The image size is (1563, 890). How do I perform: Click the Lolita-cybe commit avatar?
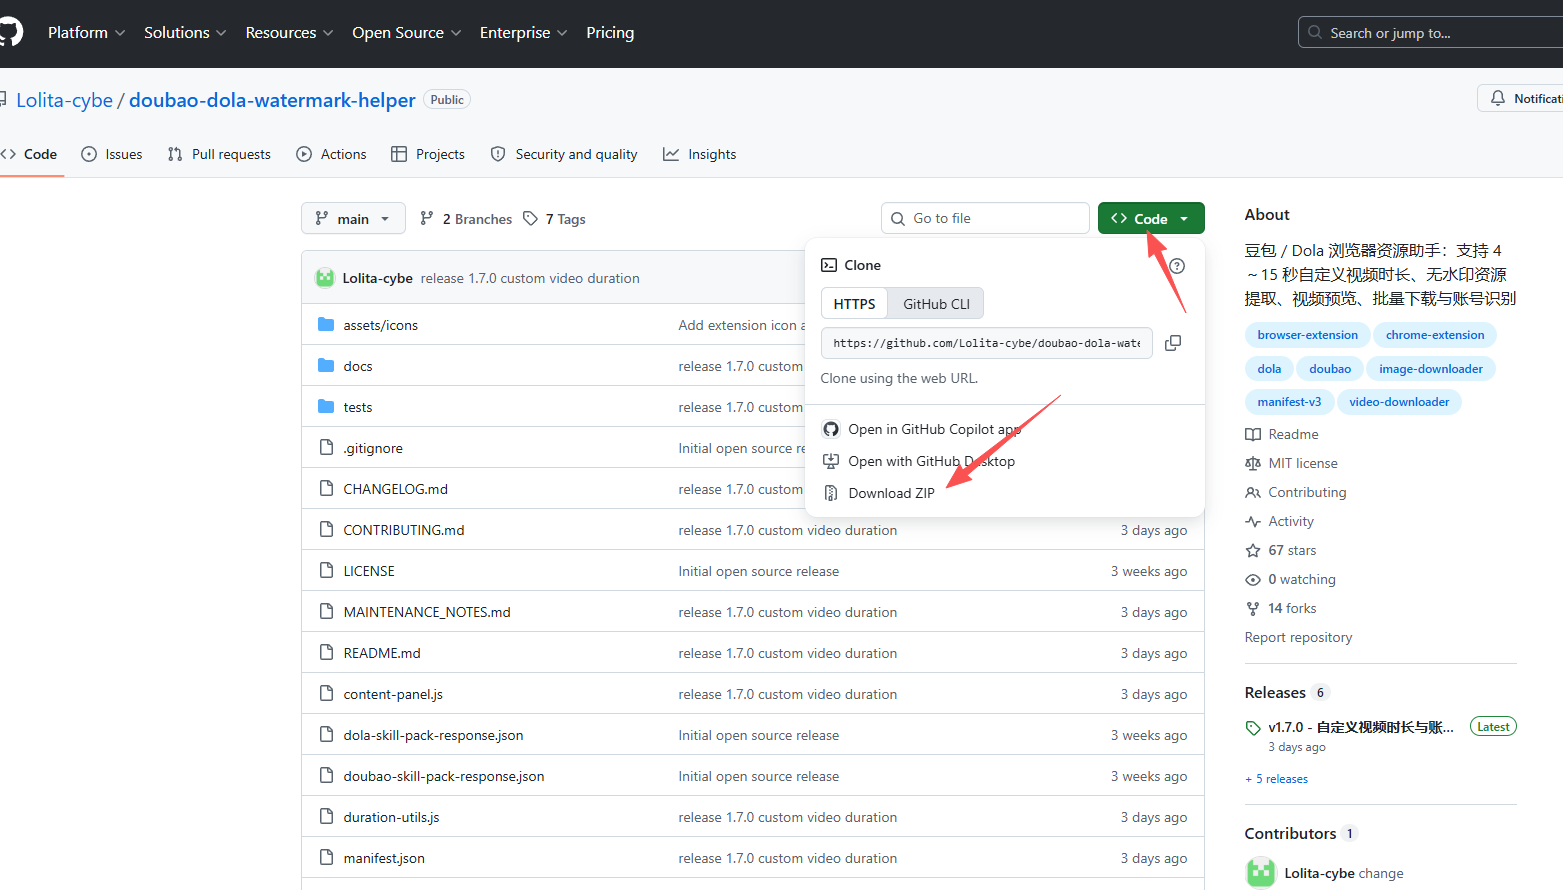[x=325, y=278]
